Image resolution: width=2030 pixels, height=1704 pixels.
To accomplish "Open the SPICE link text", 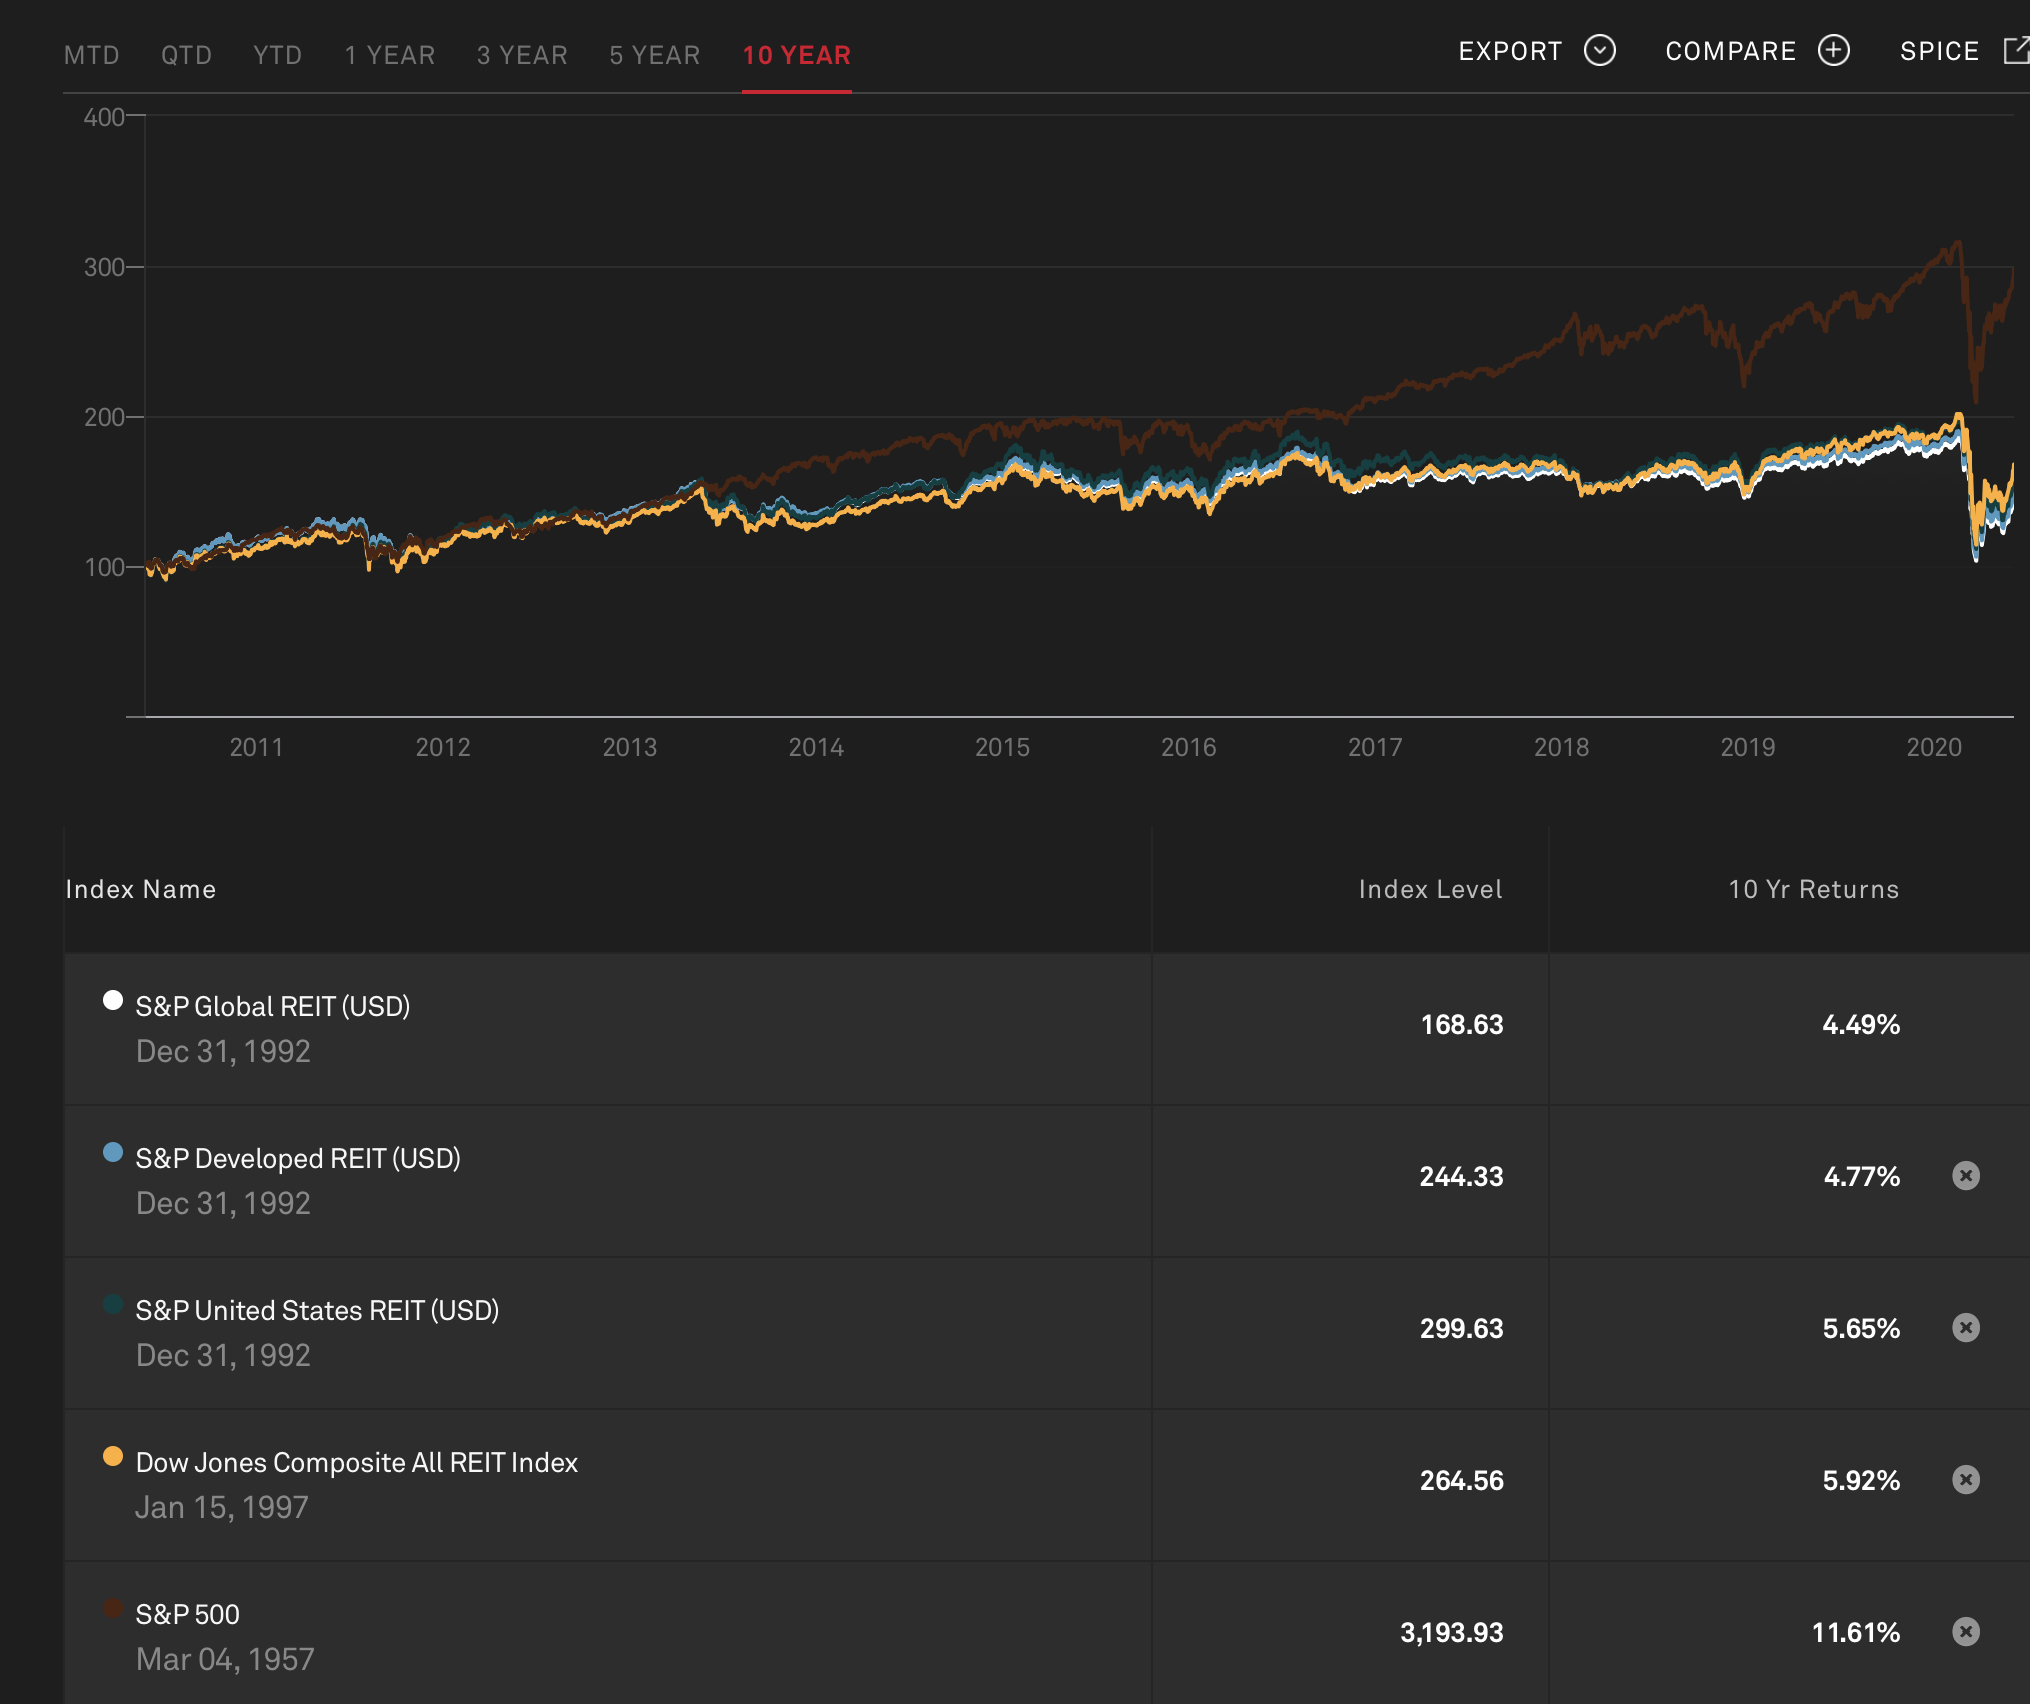I will click(1940, 51).
